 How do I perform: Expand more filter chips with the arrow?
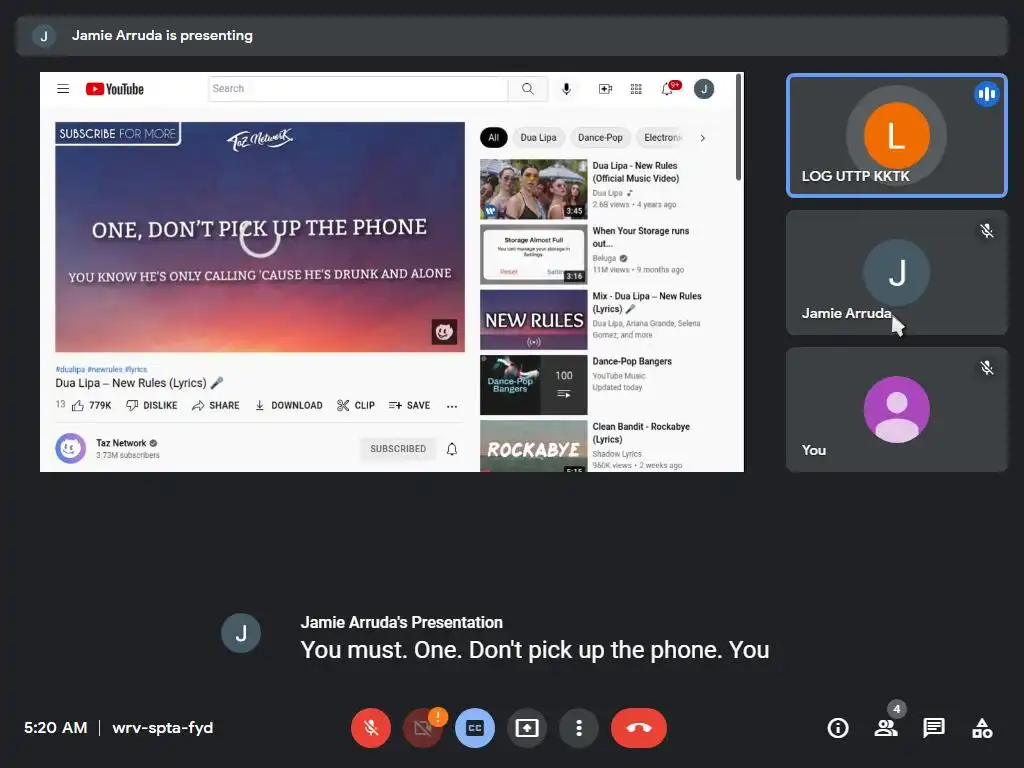click(703, 138)
